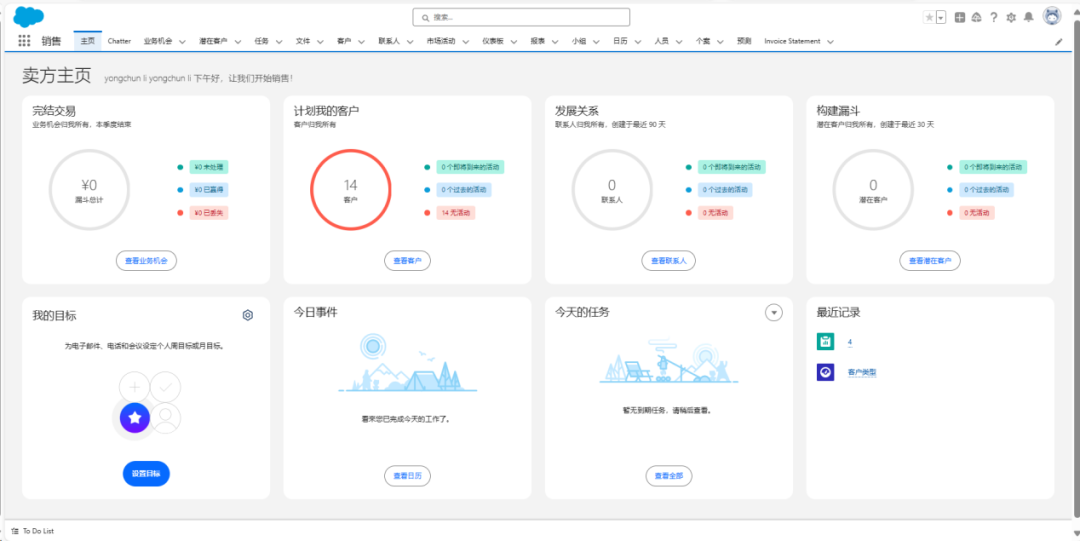Expand the 潜在客户 tab menu
Image resolution: width=1080 pixels, height=541 pixels.
[238, 41]
